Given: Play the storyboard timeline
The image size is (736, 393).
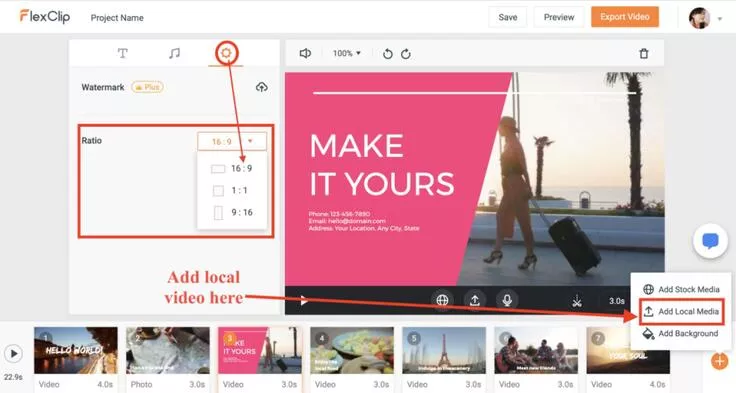Looking at the screenshot, I should (14, 354).
